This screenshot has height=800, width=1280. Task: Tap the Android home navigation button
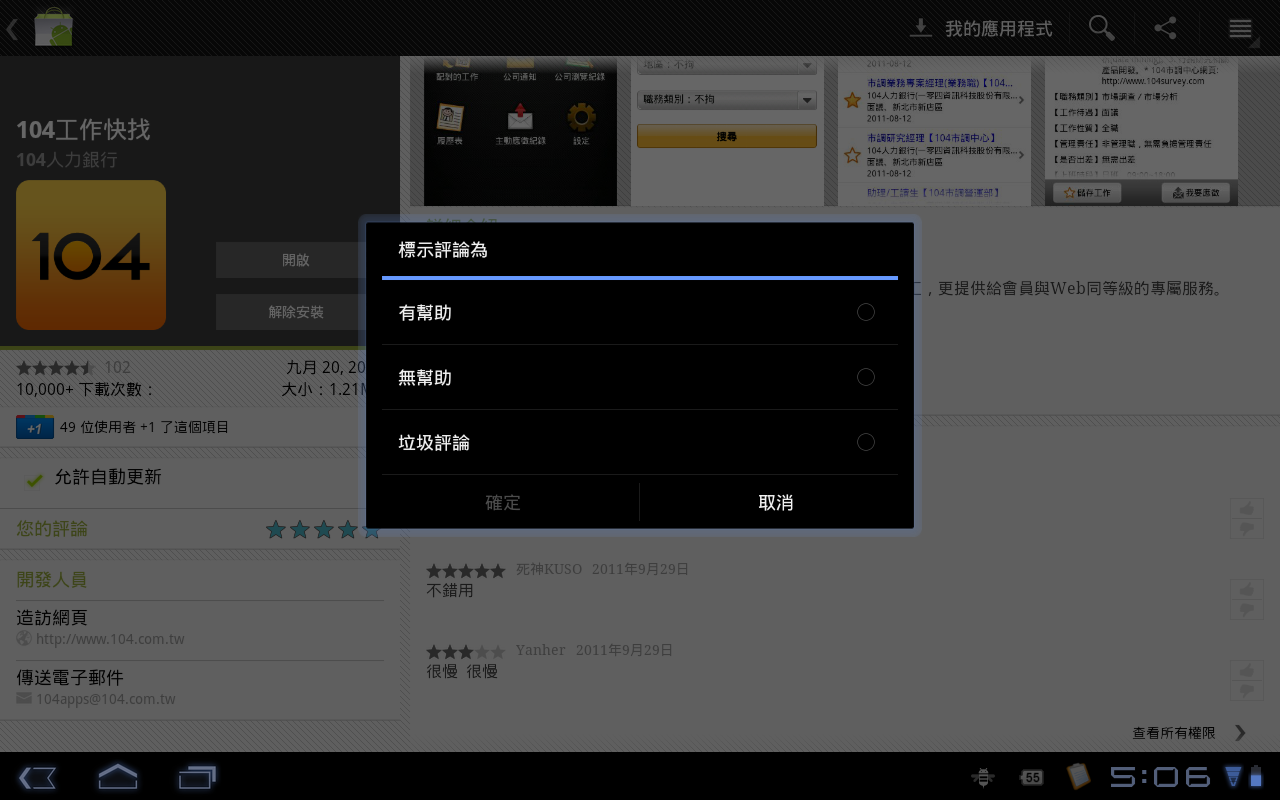tap(117, 776)
